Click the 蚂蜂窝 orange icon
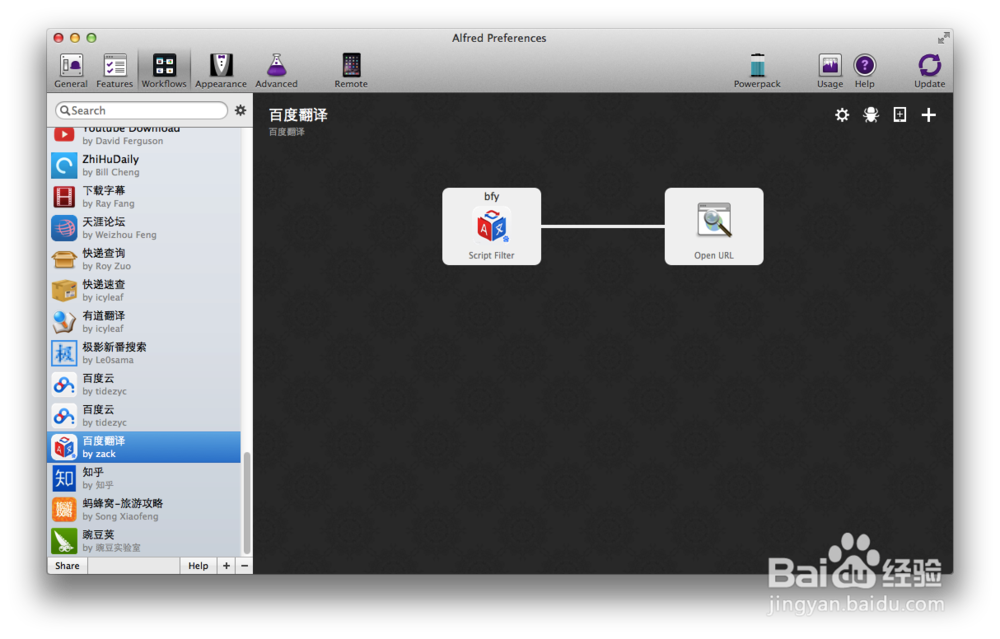The height and width of the screenshot is (639, 1000). click(x=64, y=510)
